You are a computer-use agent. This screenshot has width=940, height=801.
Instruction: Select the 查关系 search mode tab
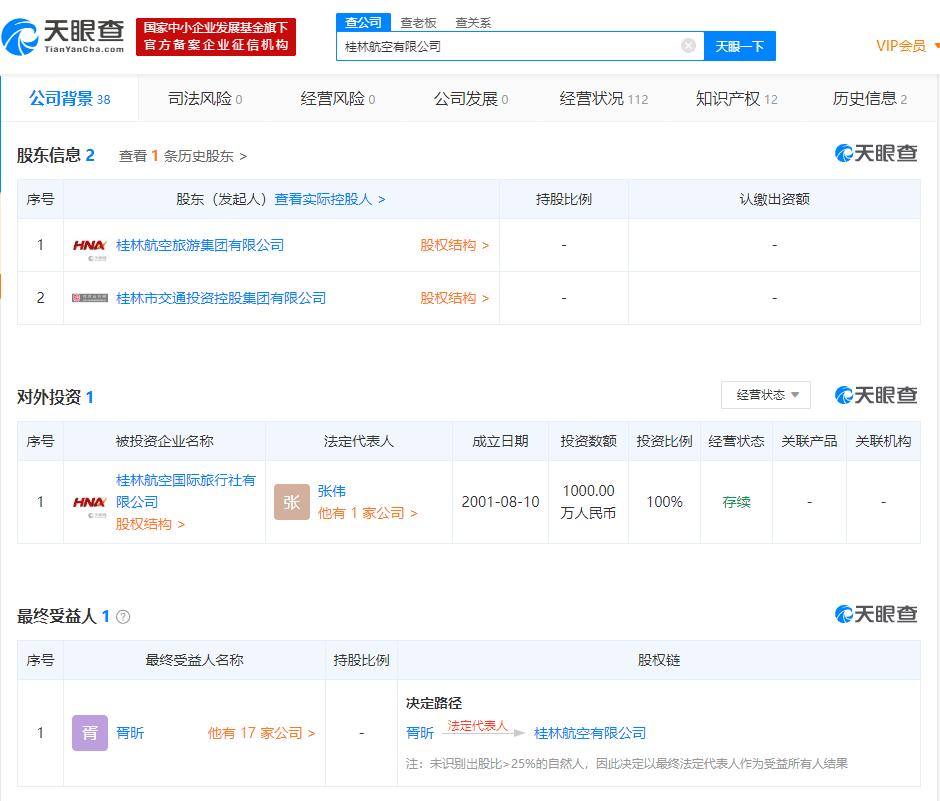point(473,23)
